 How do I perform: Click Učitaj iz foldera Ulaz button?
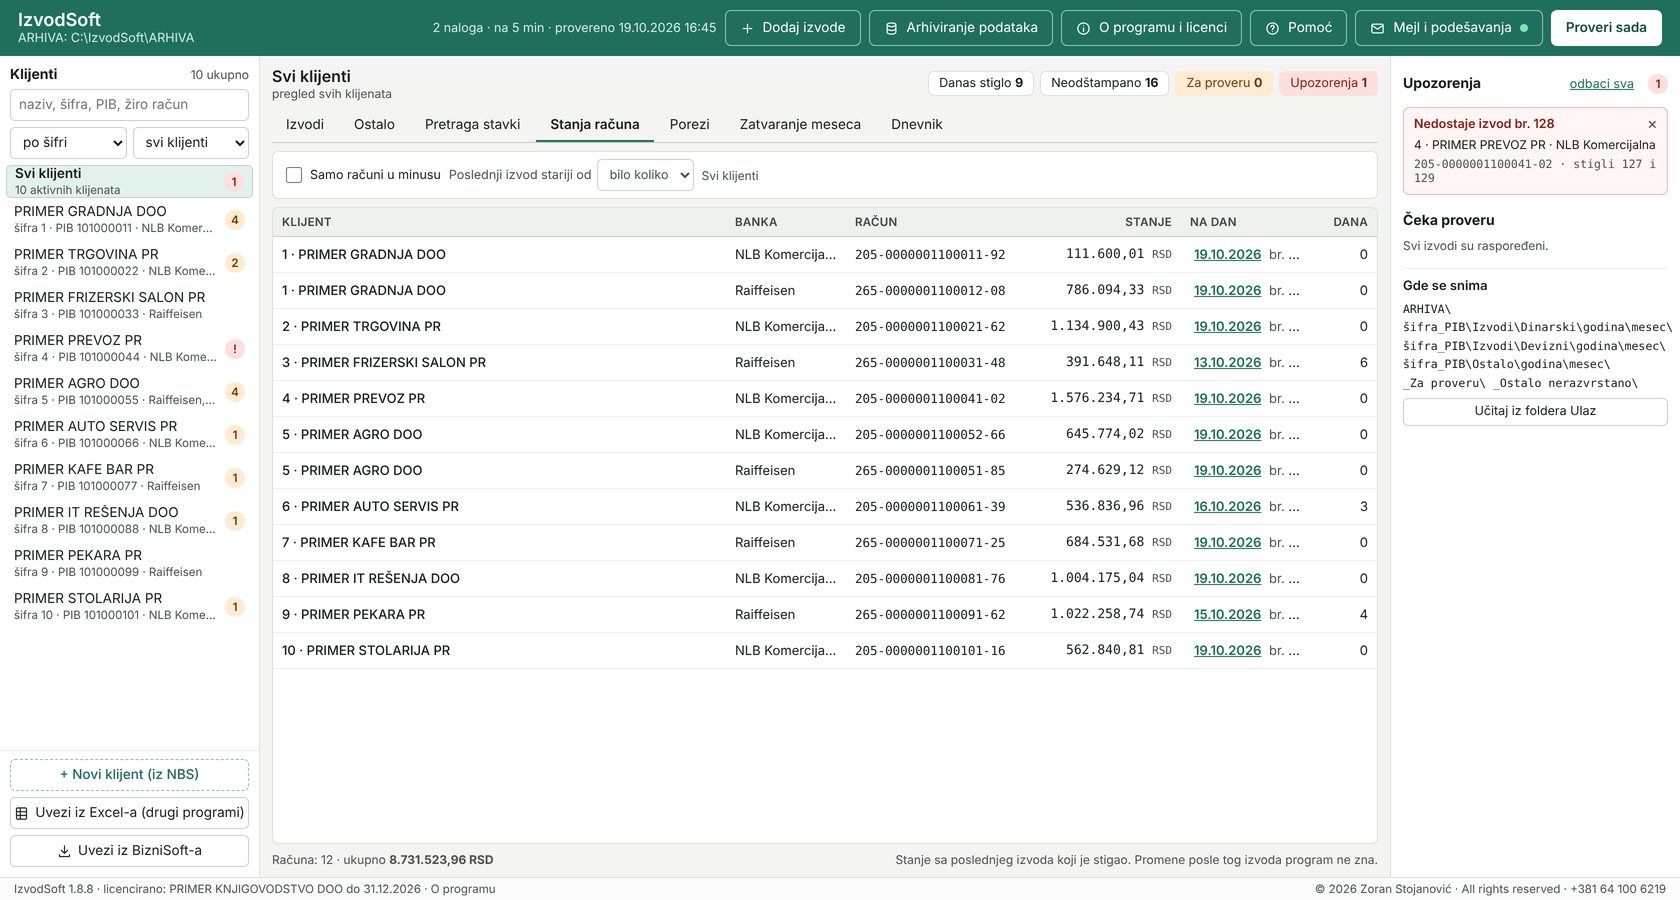[1535, 411]
